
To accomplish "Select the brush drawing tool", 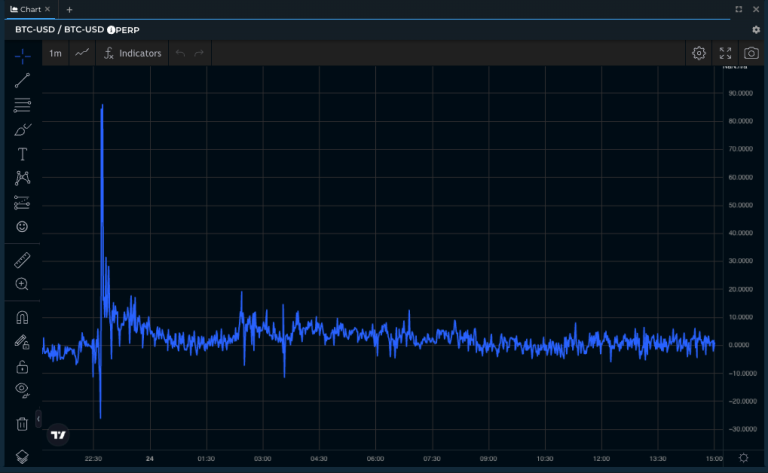I will (22, 130).
